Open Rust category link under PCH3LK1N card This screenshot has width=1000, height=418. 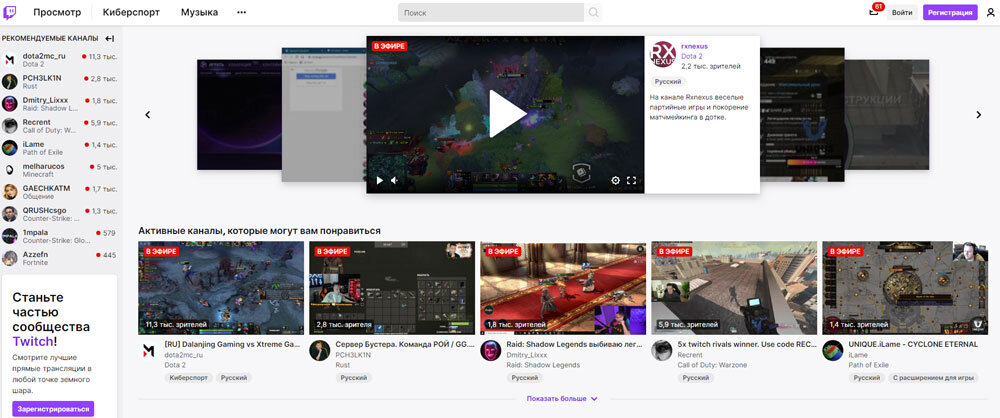coord(343,365)
